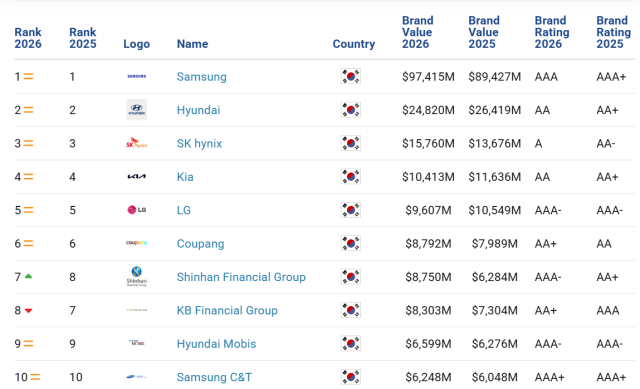
Task: Open the Samsung brand link
Action: 202,77
